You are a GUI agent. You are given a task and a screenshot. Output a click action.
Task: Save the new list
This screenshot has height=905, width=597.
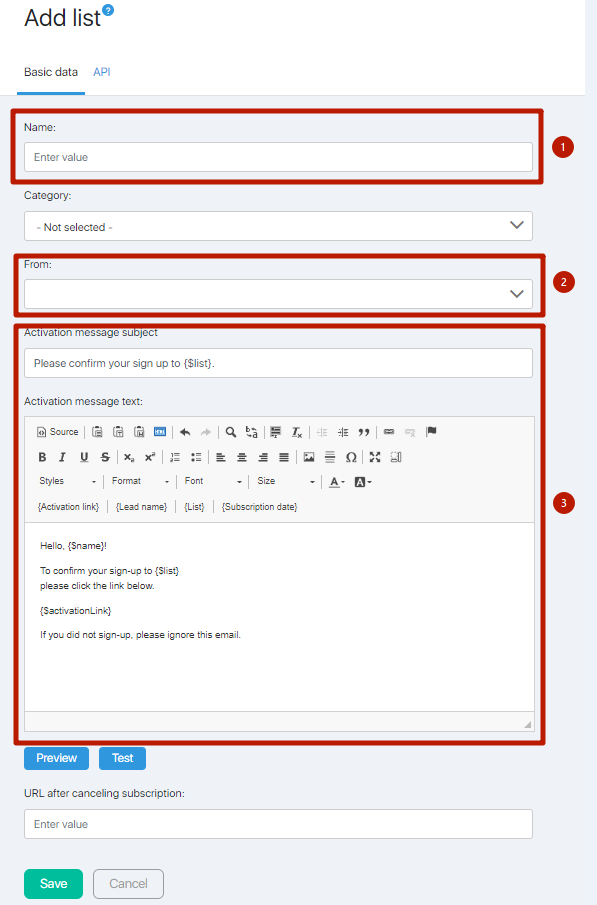(x=53, y=884)
